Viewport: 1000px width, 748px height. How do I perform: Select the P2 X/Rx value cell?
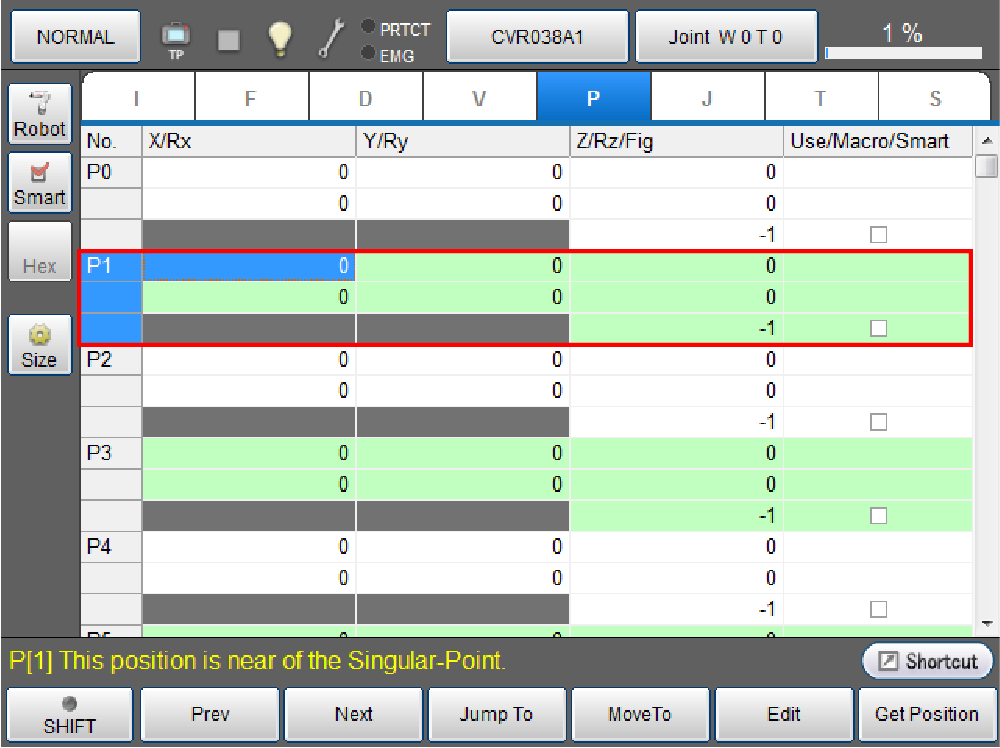point(249,360)
